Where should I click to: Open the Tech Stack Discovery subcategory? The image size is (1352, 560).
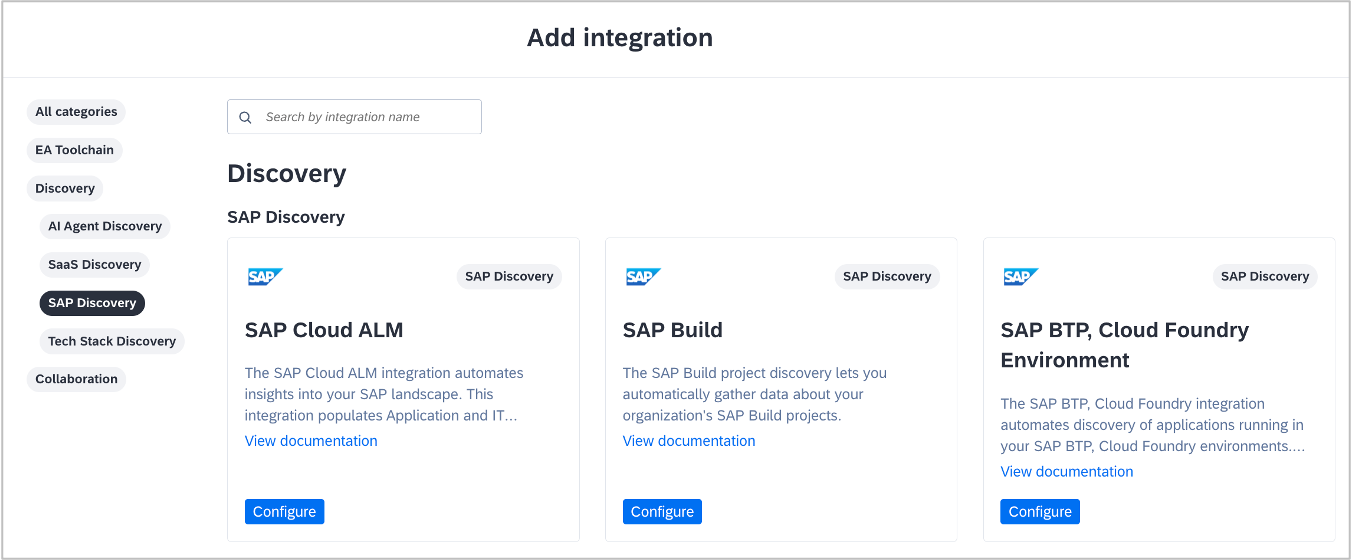(x=112, y=341)
